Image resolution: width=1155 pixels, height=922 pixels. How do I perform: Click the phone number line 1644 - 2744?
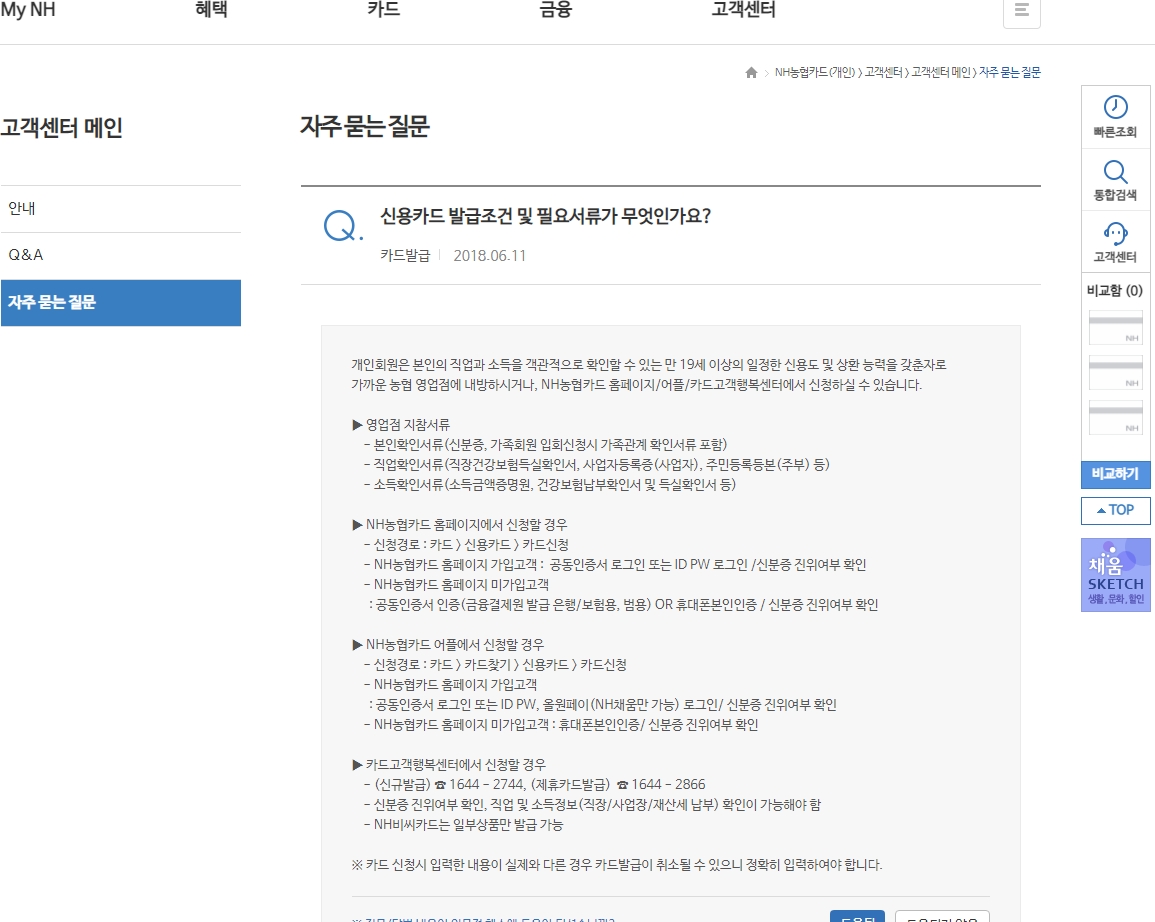pyautogui.click(x=534, y=785)
